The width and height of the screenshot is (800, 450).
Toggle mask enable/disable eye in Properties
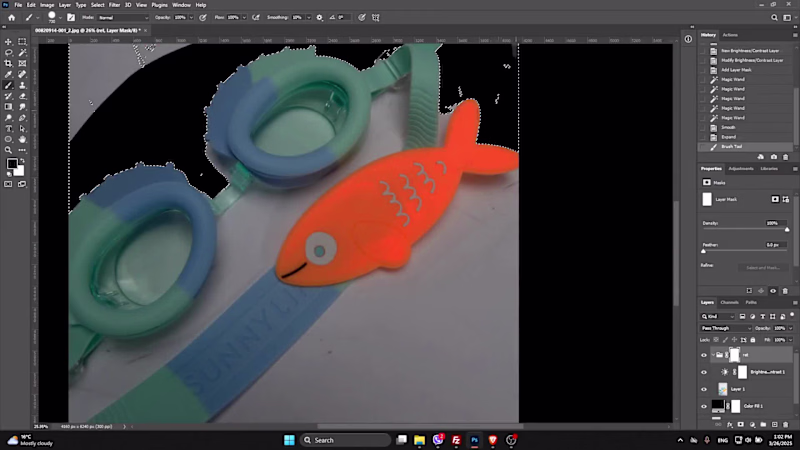coord(773,291)
